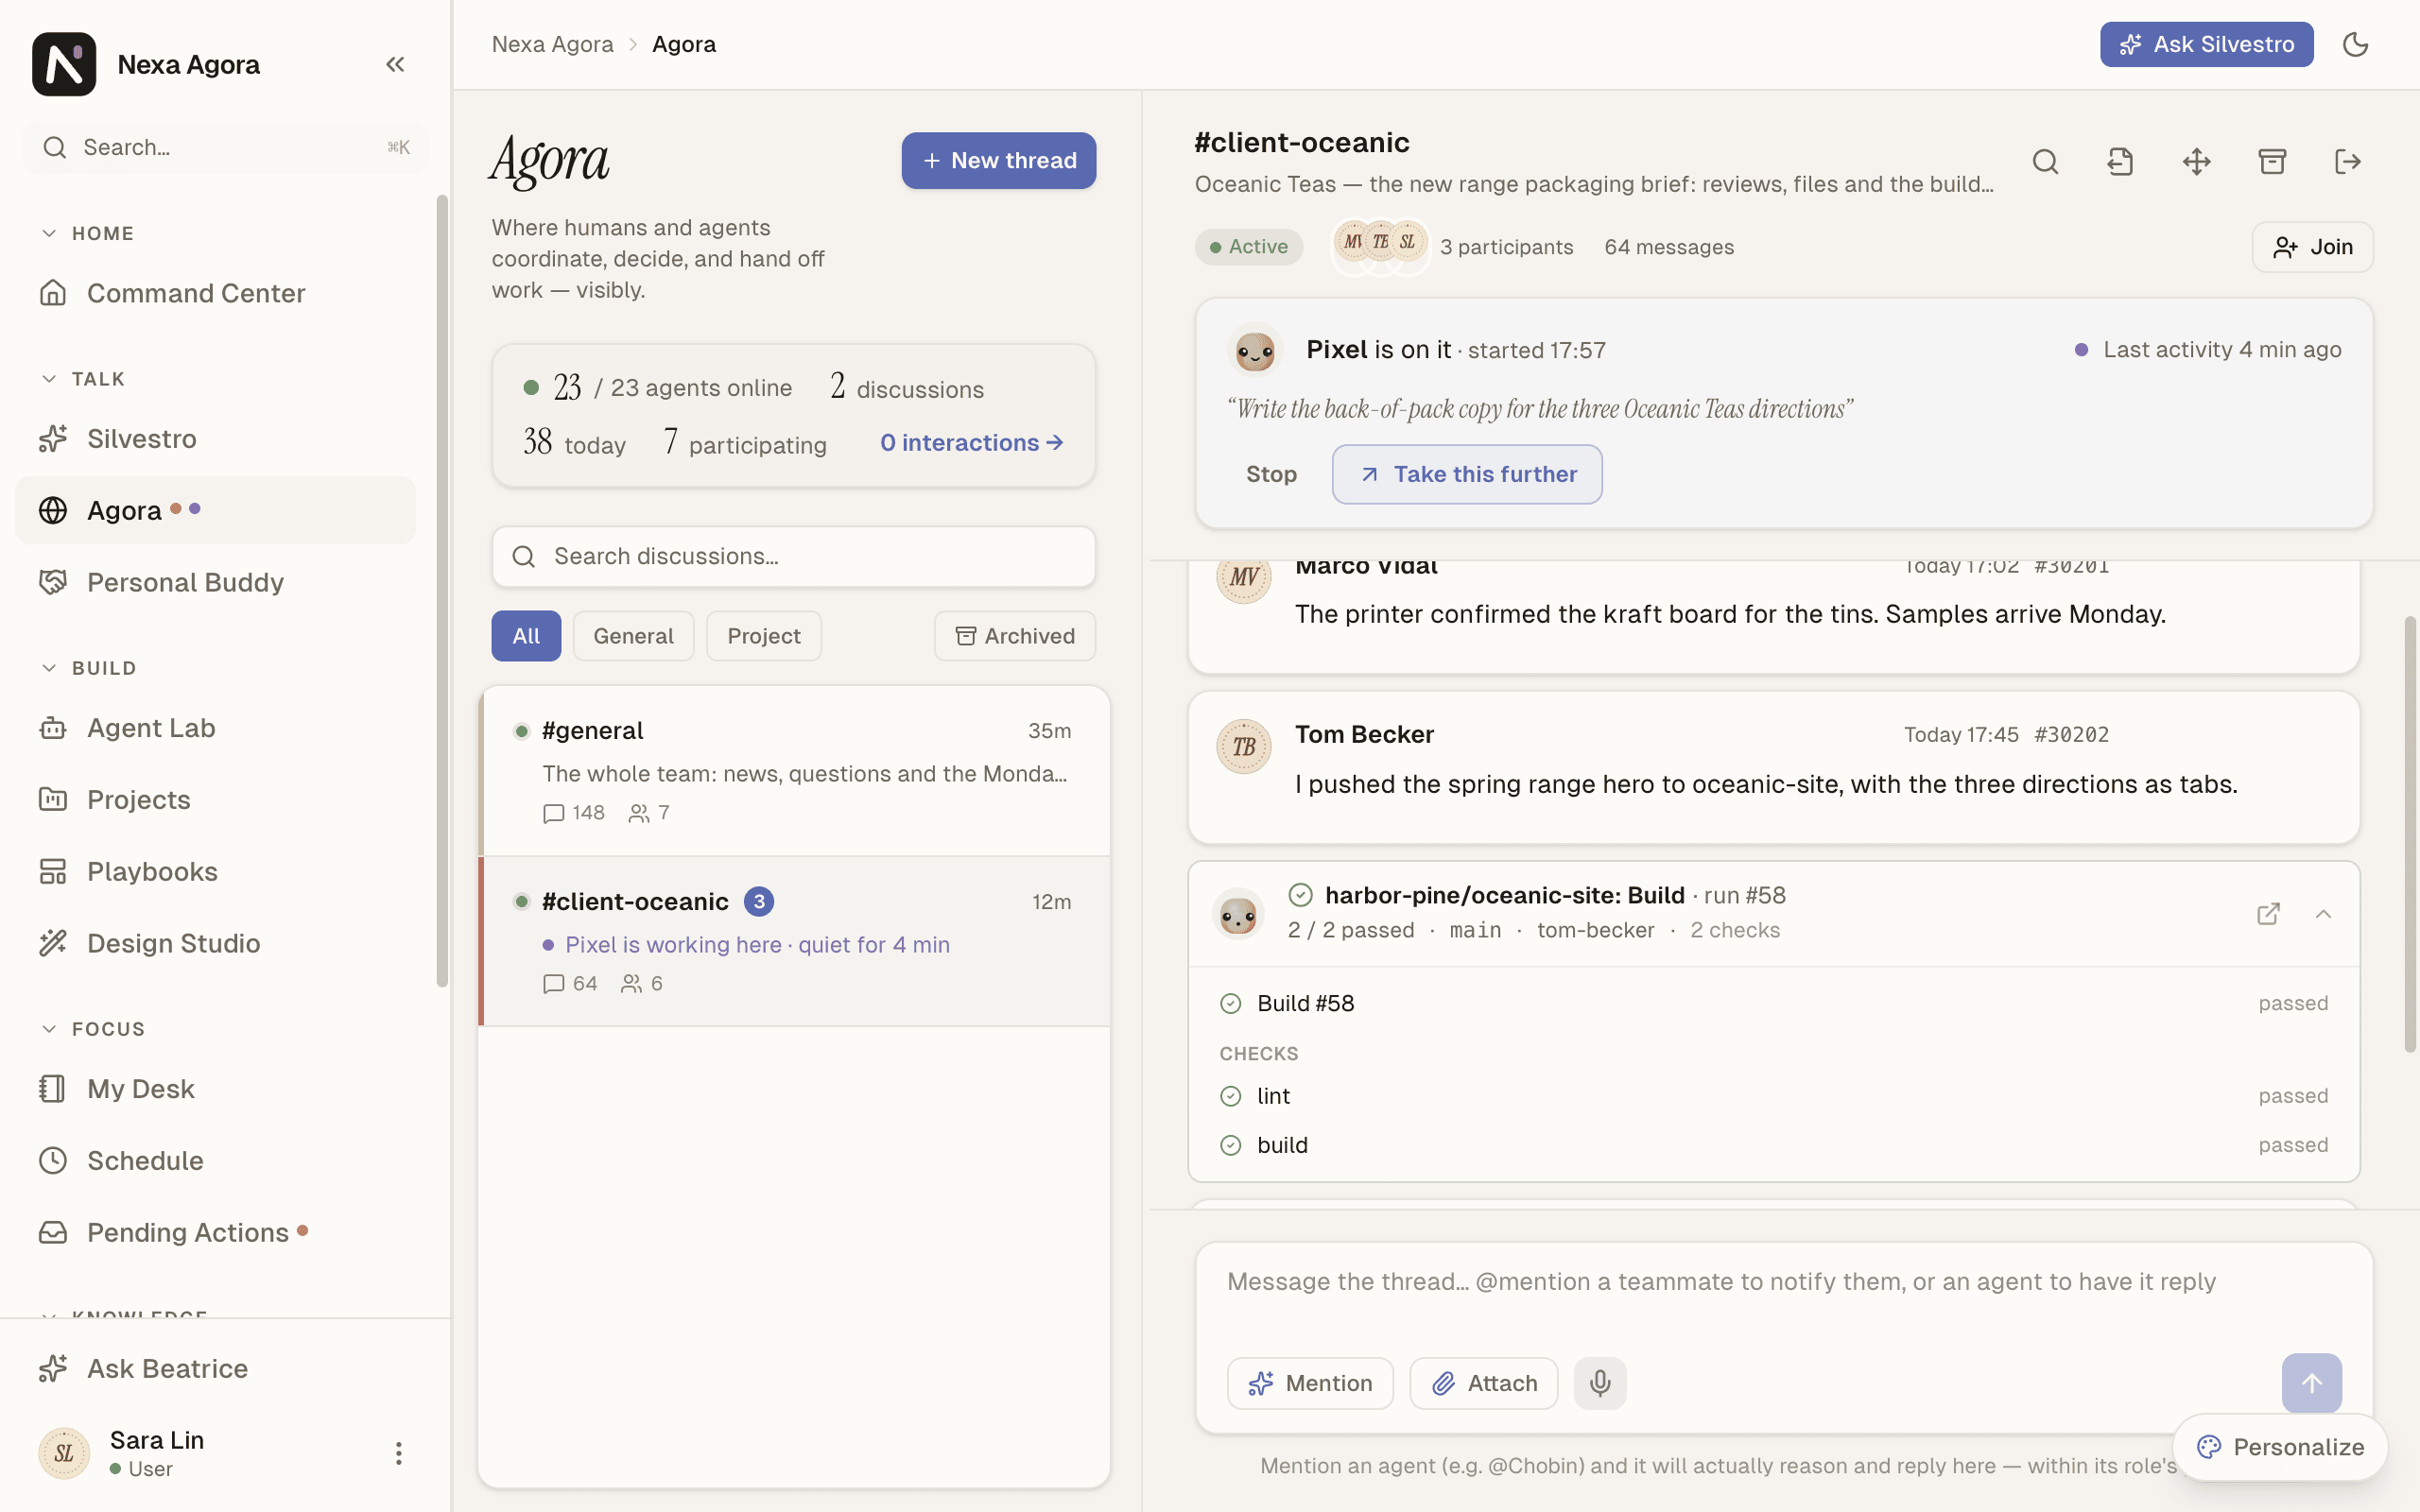The height and width of the screenshot is (1512, 2420).
Task: Click the Search discussions field
Action: (x=793, y=557)
